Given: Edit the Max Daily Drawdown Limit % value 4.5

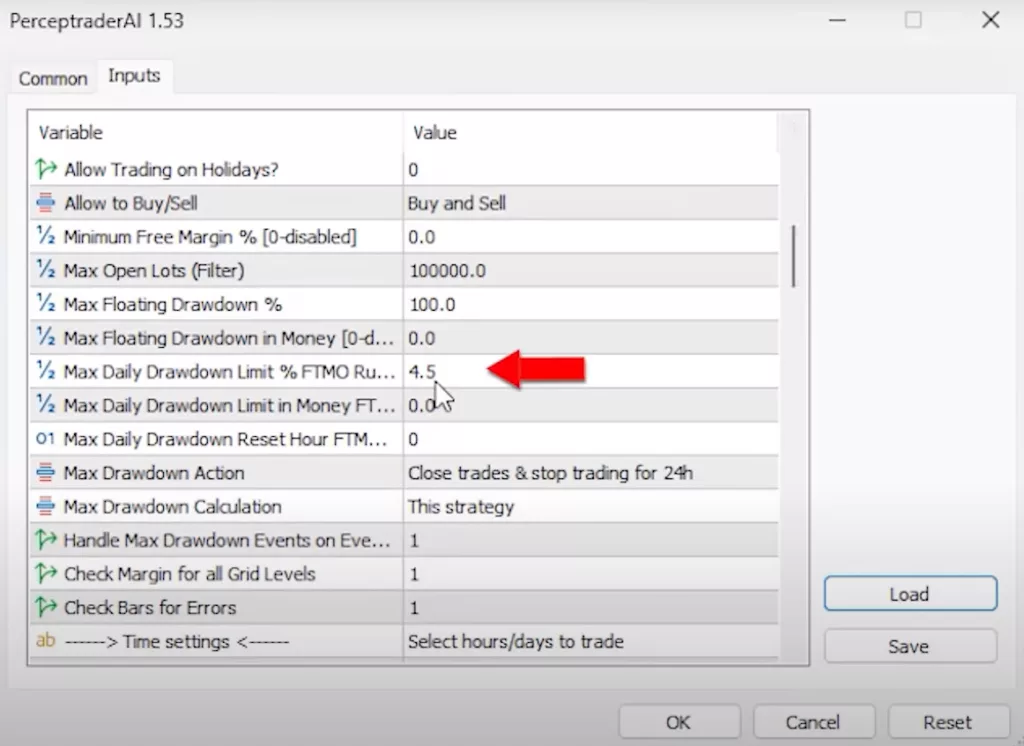Looking at the screenshot, I should click(590, 372).
